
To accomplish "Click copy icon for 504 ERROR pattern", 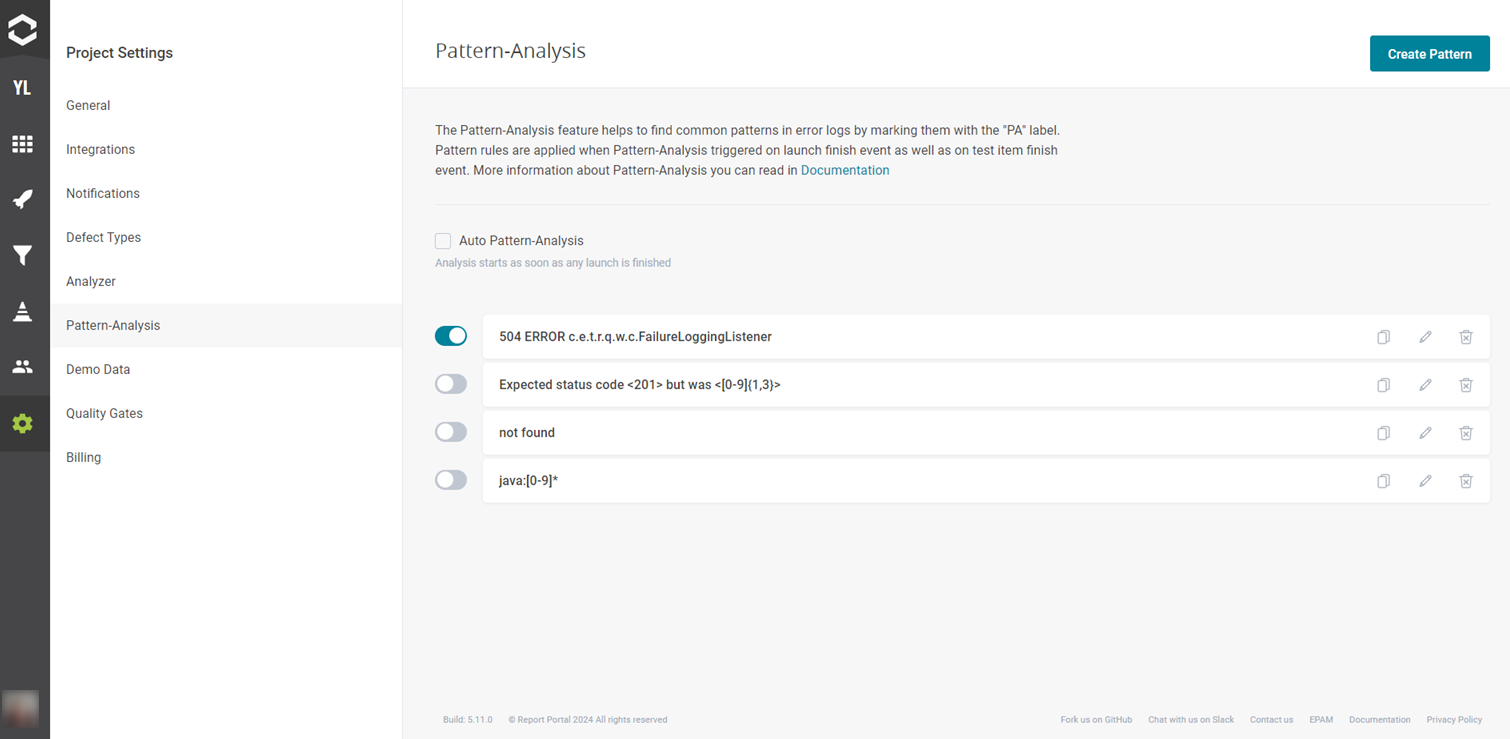I will (1383, 337).
